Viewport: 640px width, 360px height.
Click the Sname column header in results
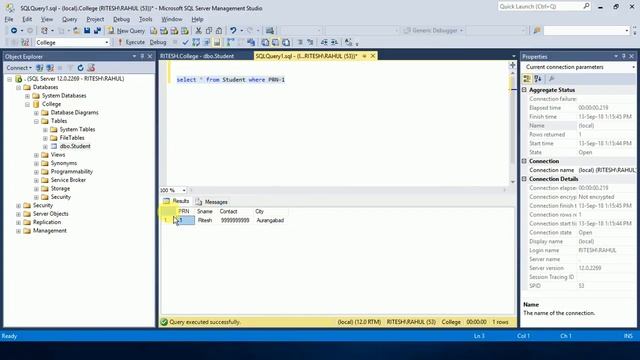pos(205,211)
